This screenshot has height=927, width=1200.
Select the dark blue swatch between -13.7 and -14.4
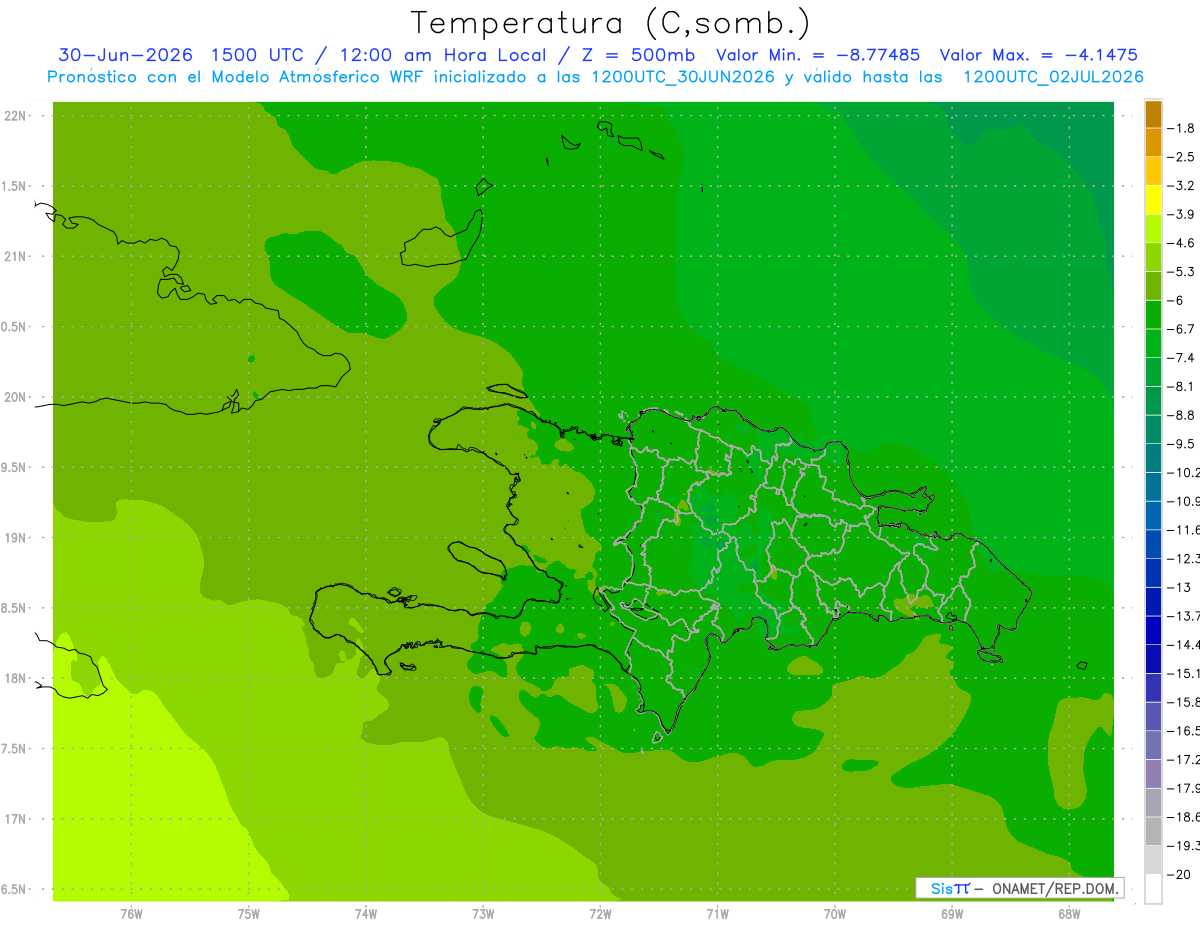(x=1153, y=630)
